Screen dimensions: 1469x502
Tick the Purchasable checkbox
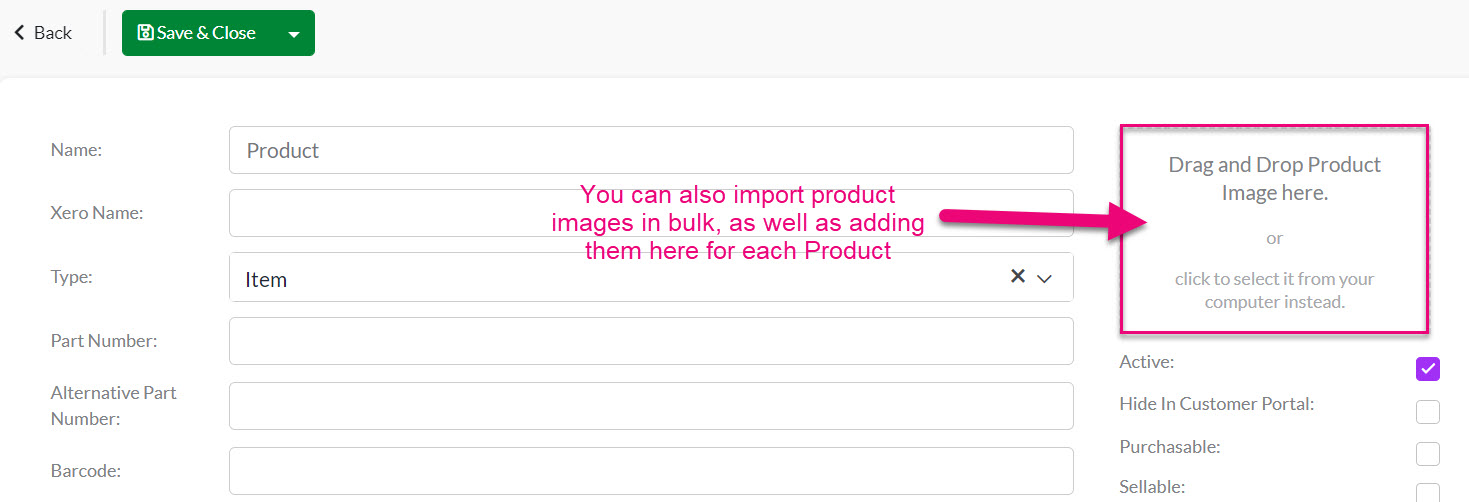[1428, 454]
